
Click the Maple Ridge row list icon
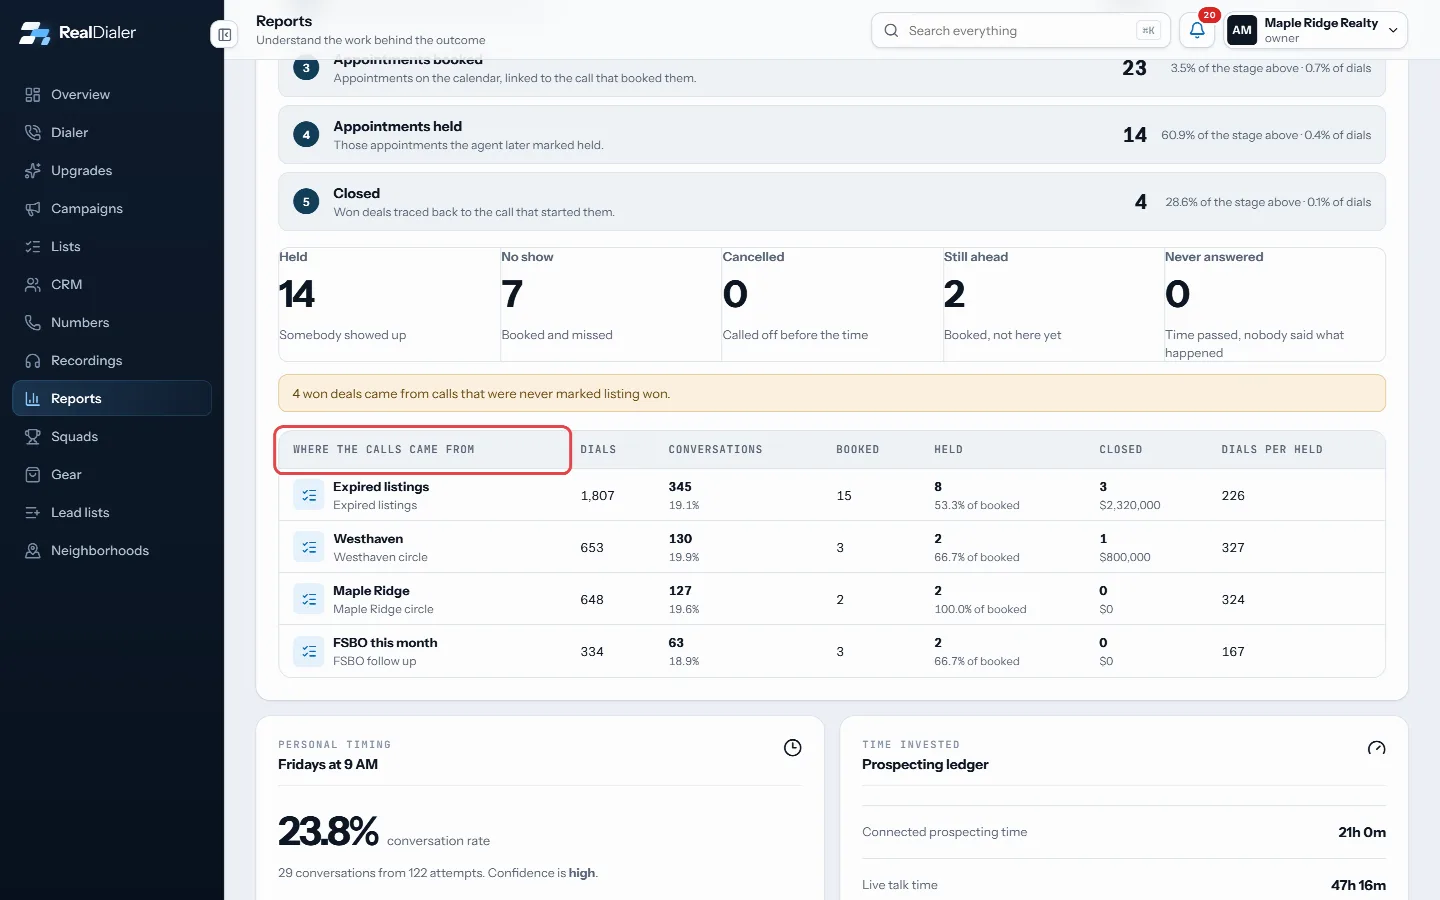[x=309, y=599]
